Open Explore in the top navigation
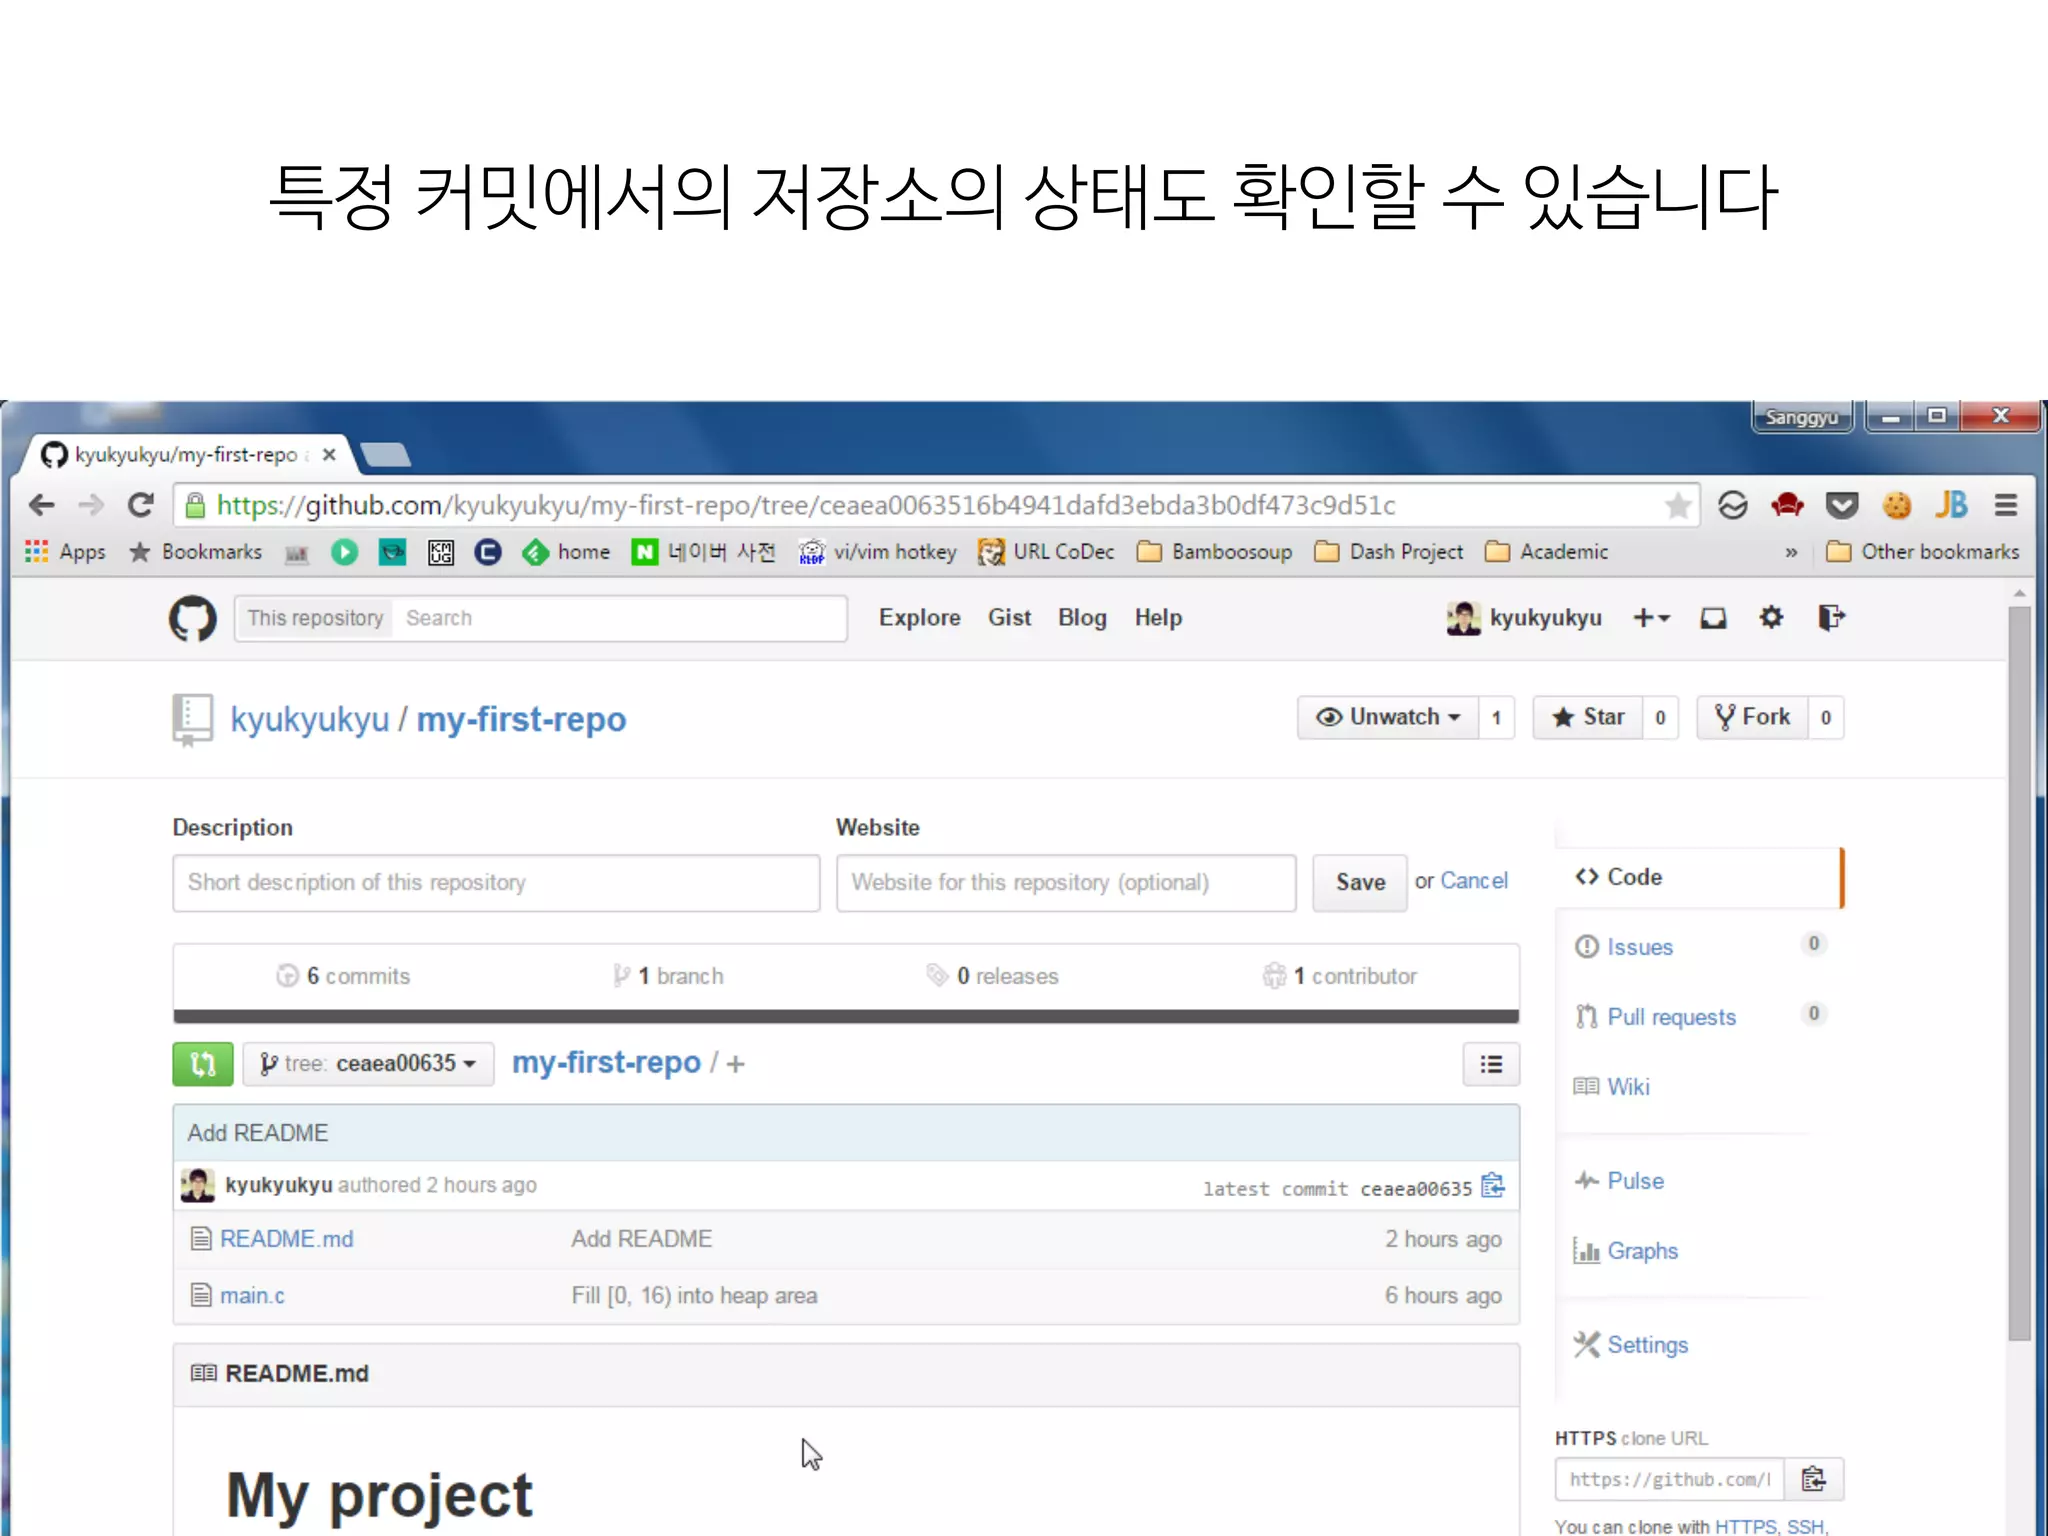 (x=920, y=618)
